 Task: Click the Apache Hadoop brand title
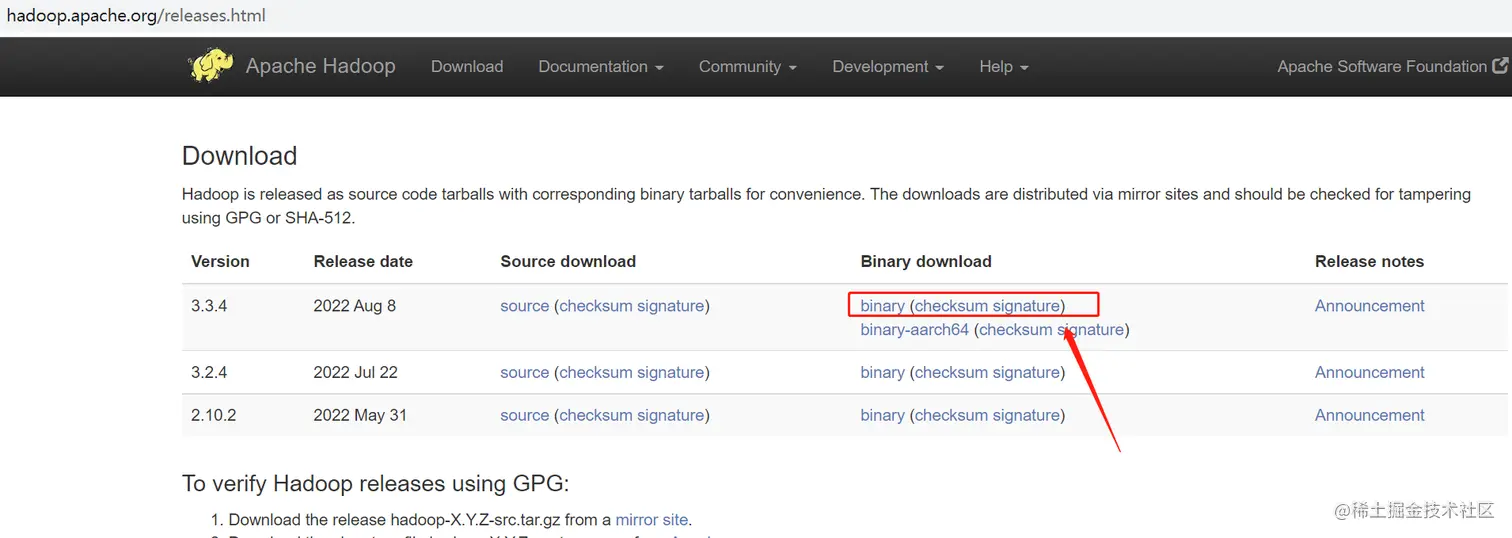click(320, 67)
